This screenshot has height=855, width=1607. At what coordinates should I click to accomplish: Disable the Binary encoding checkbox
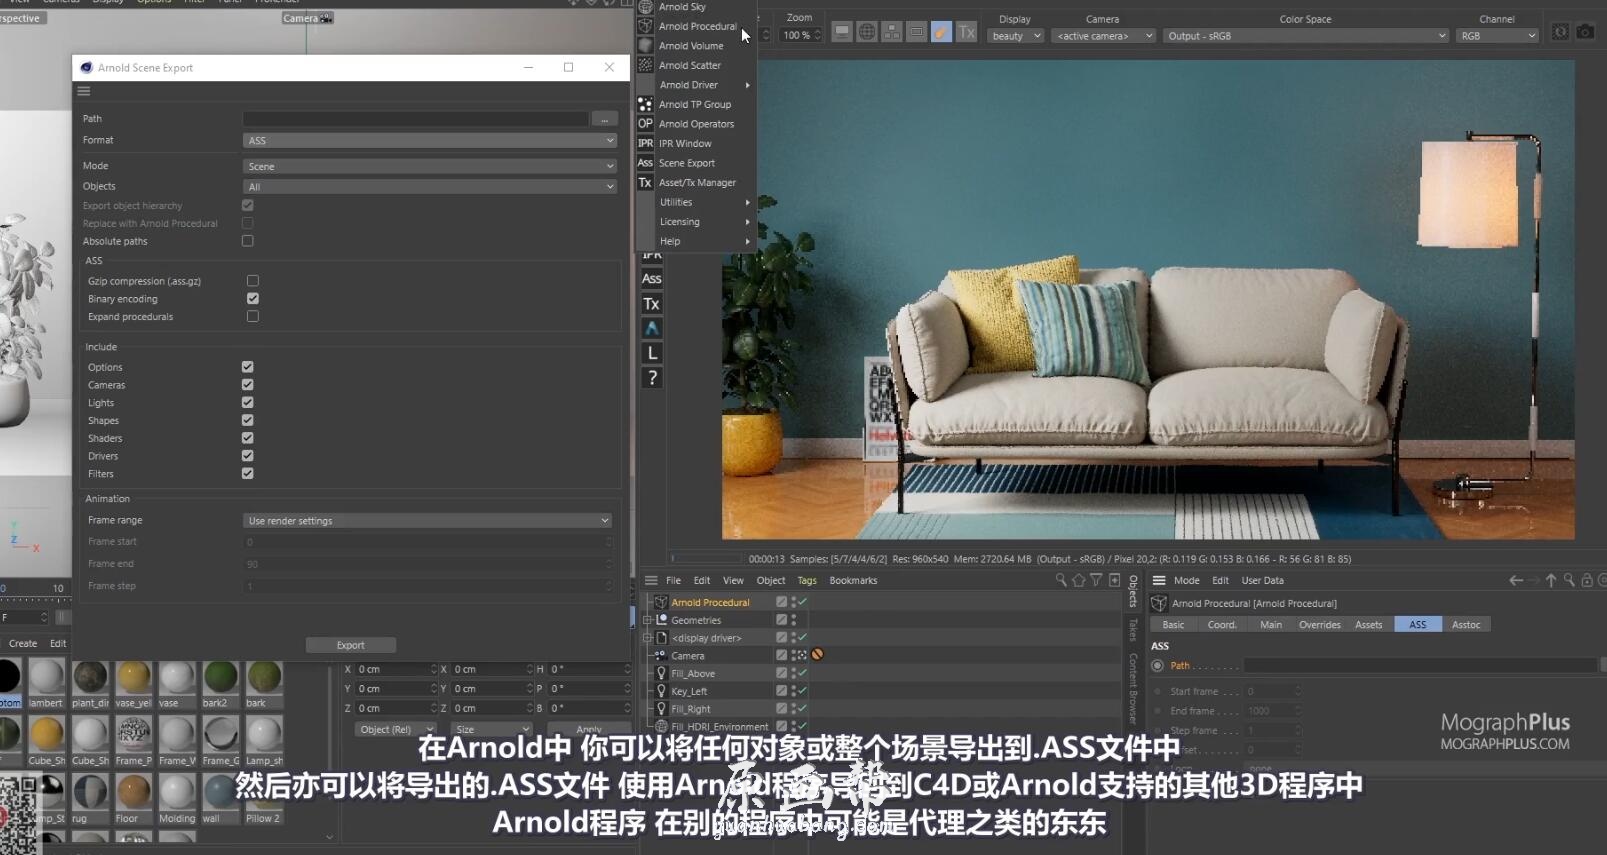[x=253, y=298]
